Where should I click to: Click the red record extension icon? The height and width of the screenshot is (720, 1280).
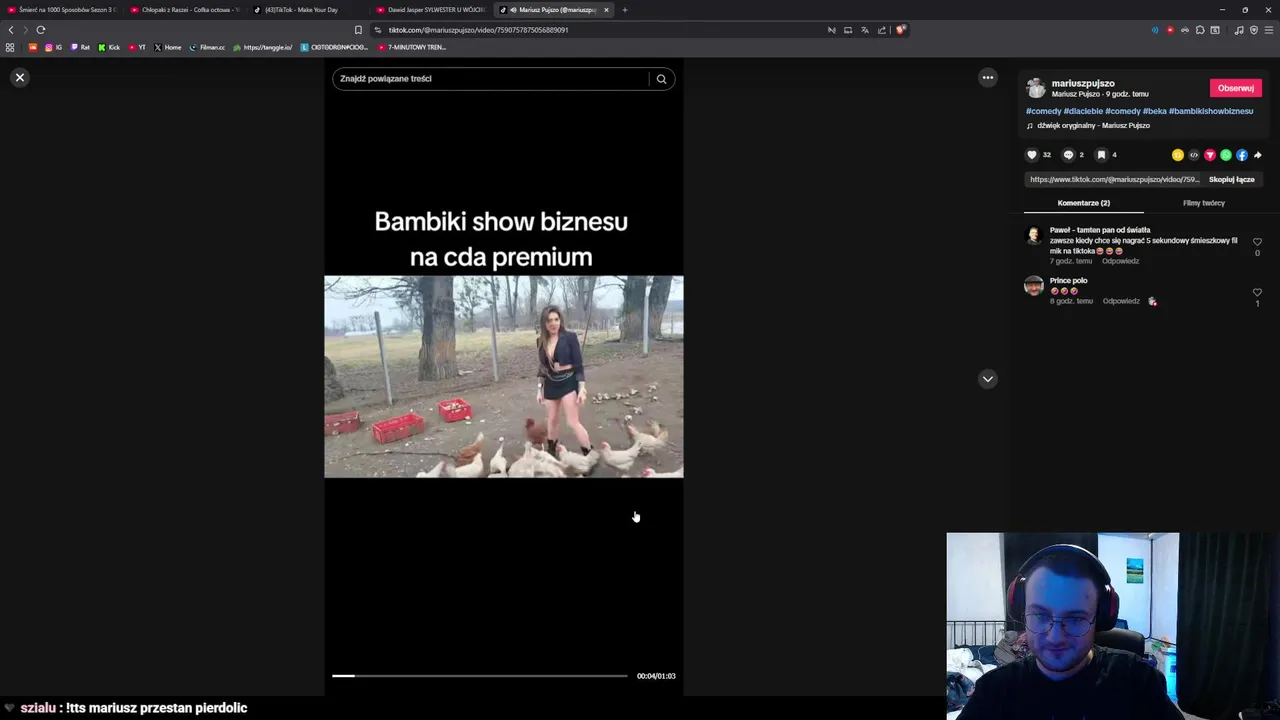click(1170, 30)
